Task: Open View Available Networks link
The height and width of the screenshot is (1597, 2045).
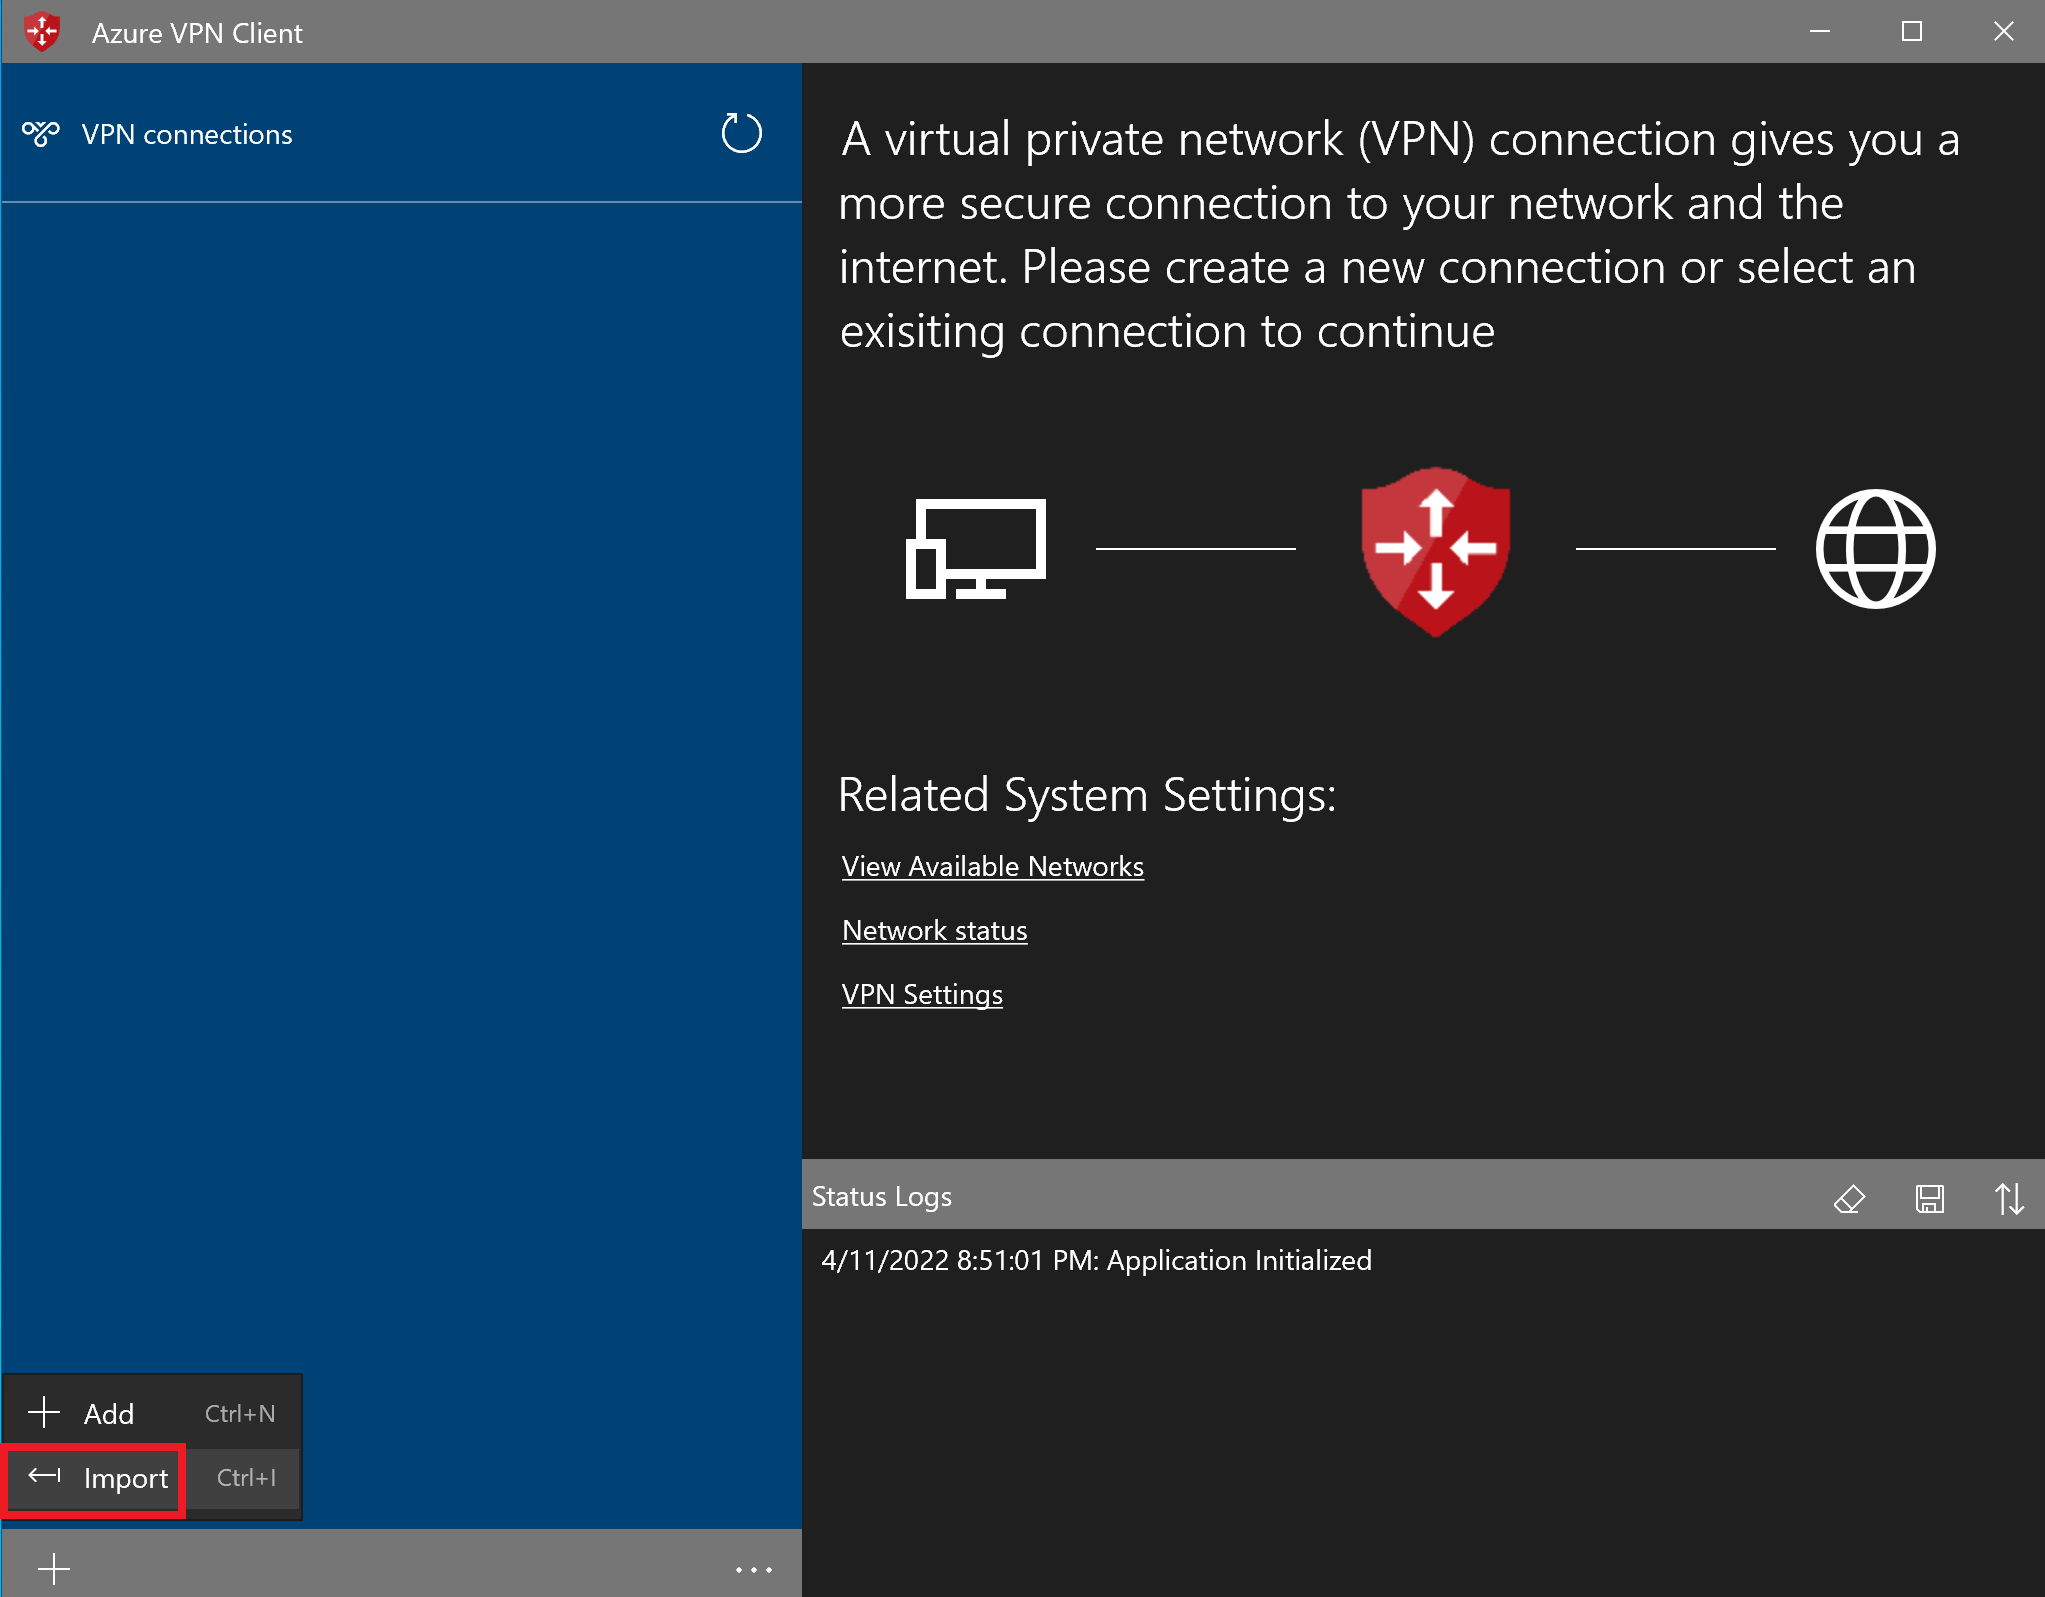Action: click(992, 866)
